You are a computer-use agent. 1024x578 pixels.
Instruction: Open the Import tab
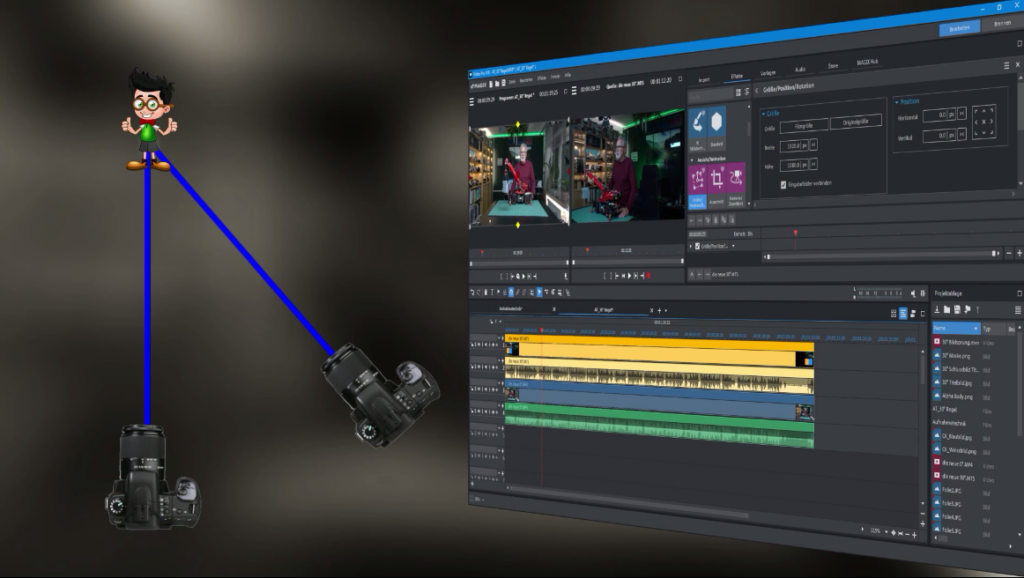pos(704,80)
